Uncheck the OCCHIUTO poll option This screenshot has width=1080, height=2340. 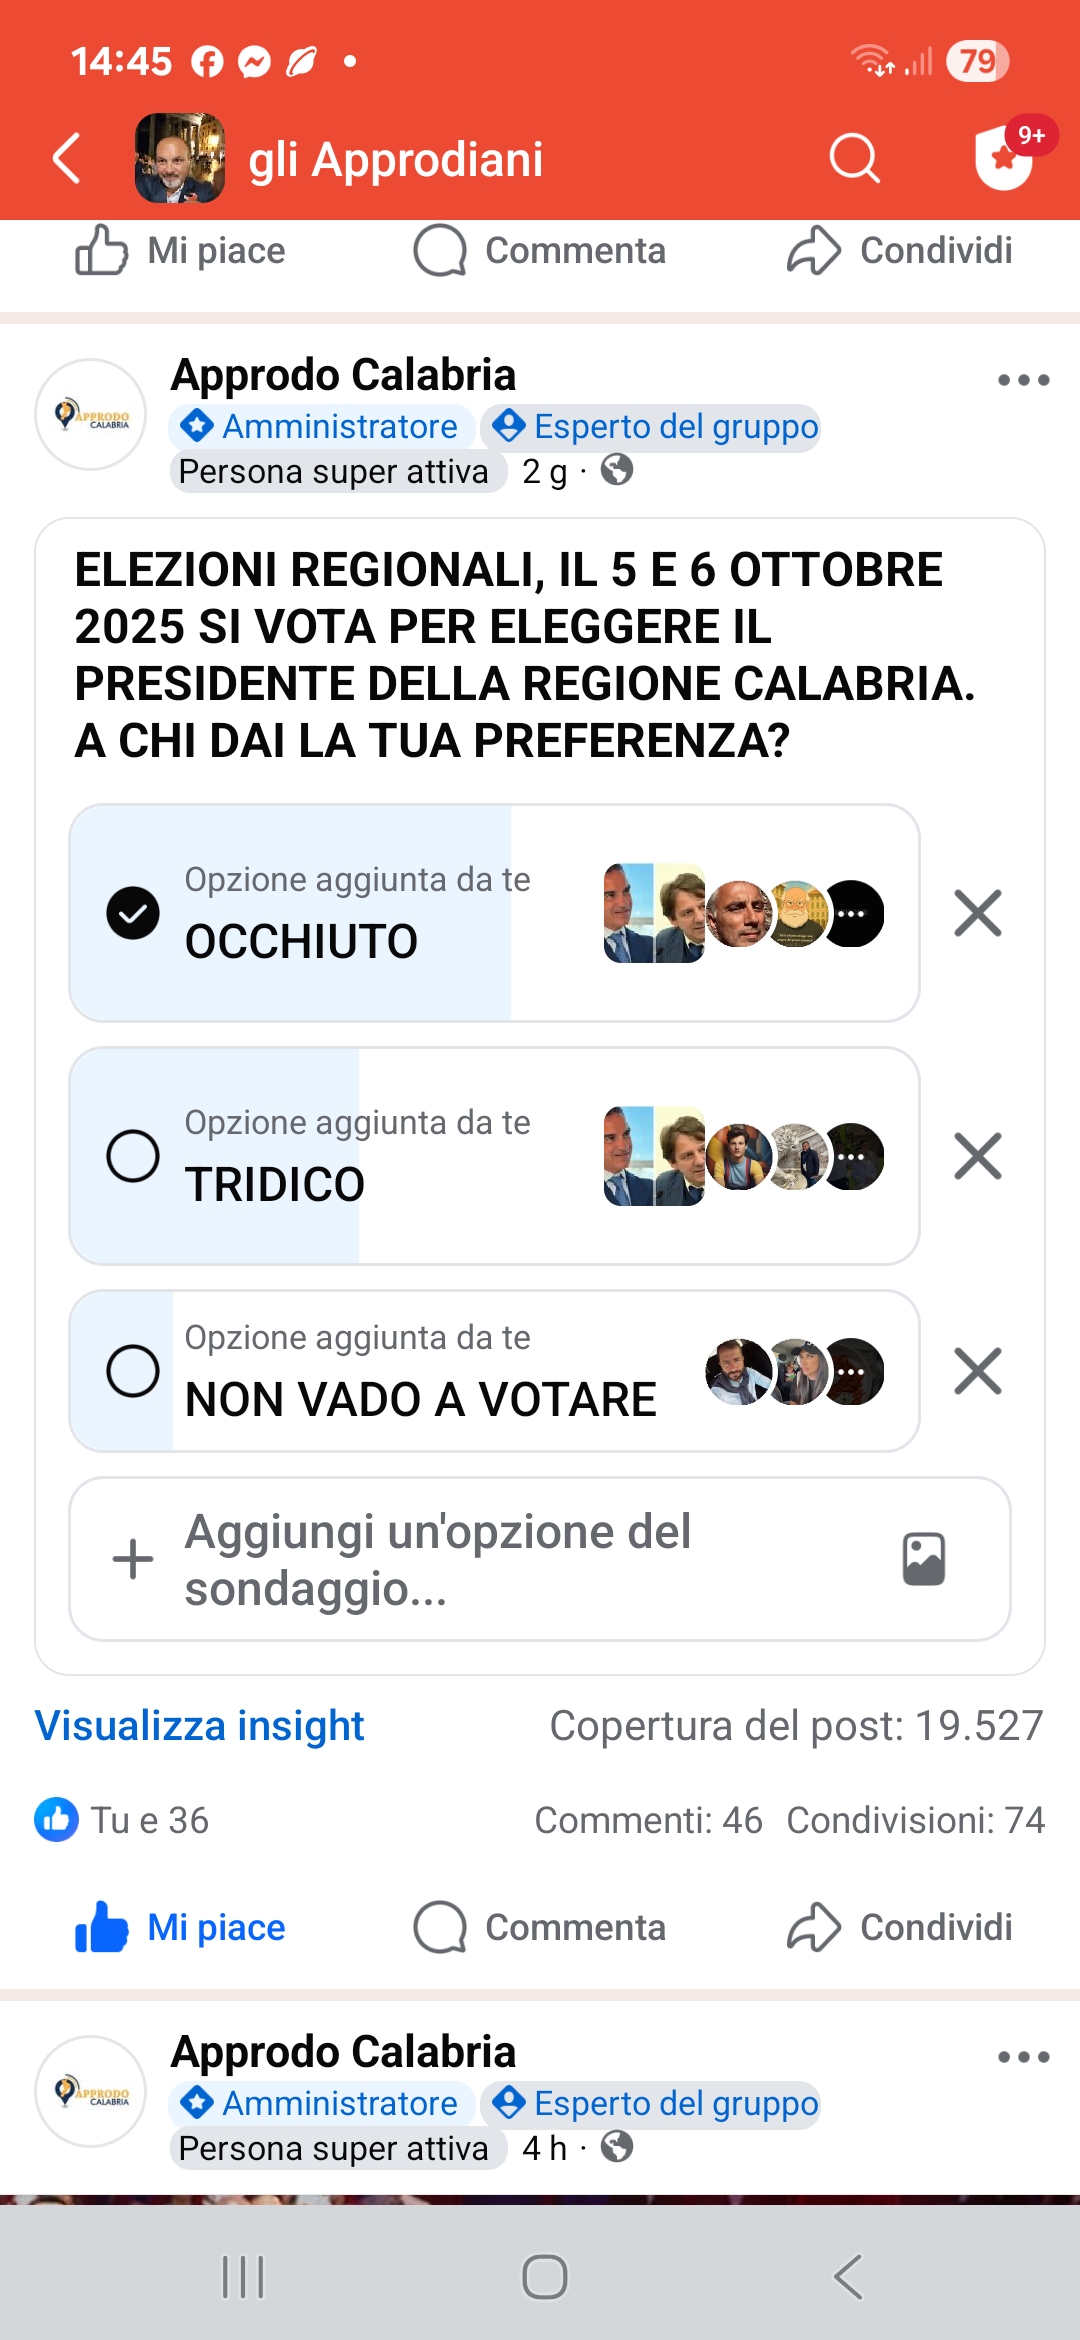pos(133,913)
